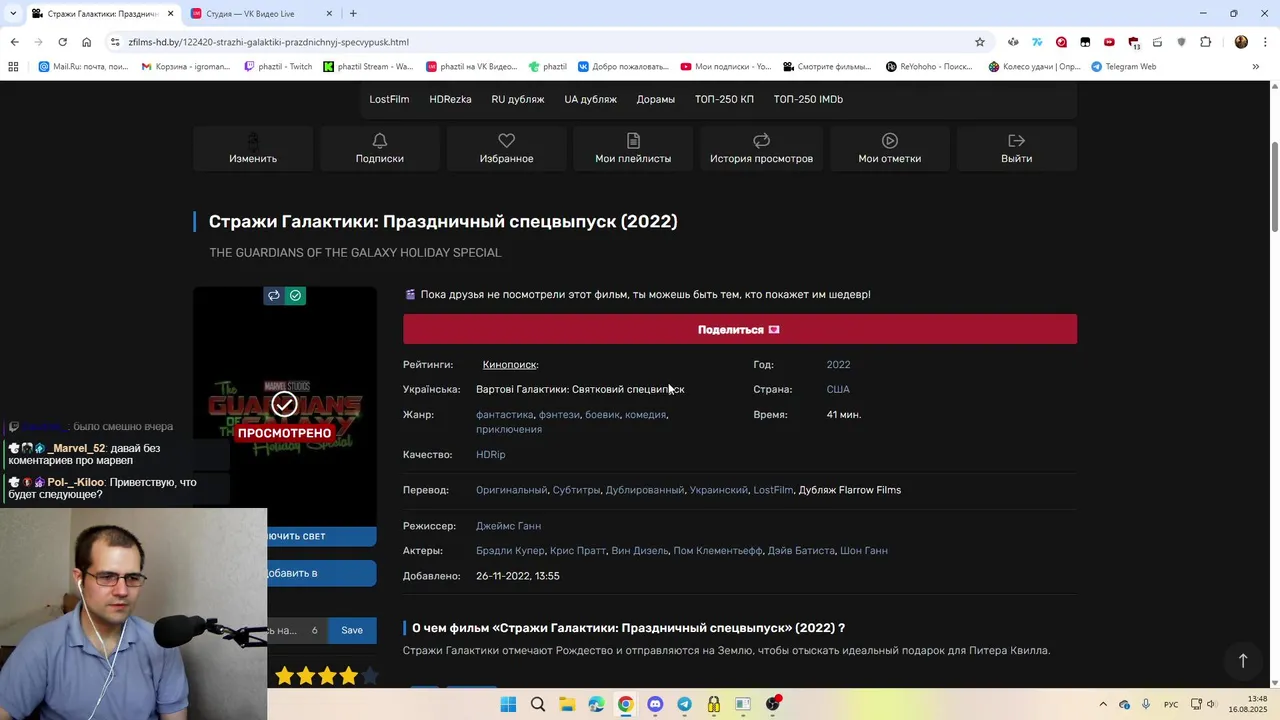The image size is (1280, 720).
Task: Open Mail.Ru bookmark
Action: click(83, 67)
